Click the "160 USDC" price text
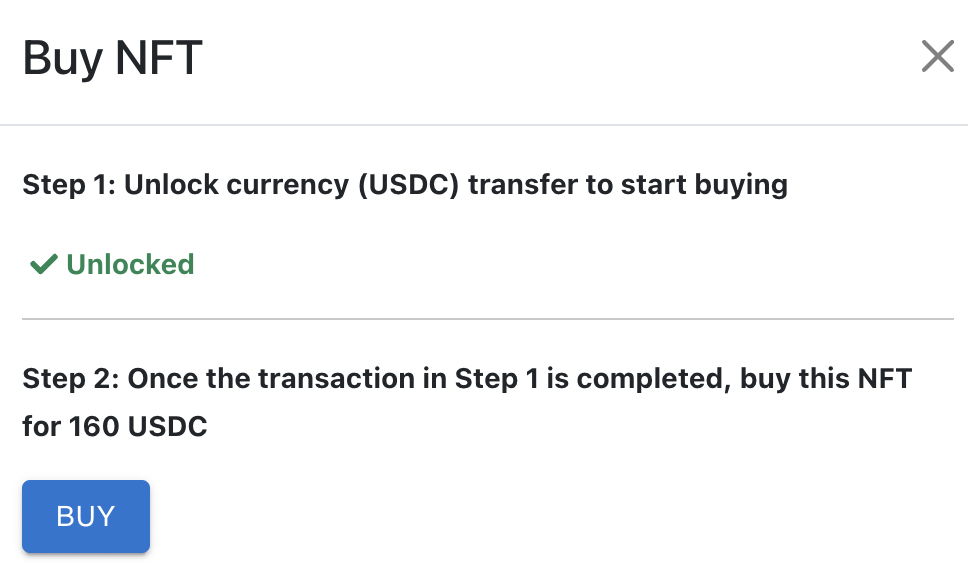Image resolution: width=968 pixels, height=564 pixels. tap(138, 427)
